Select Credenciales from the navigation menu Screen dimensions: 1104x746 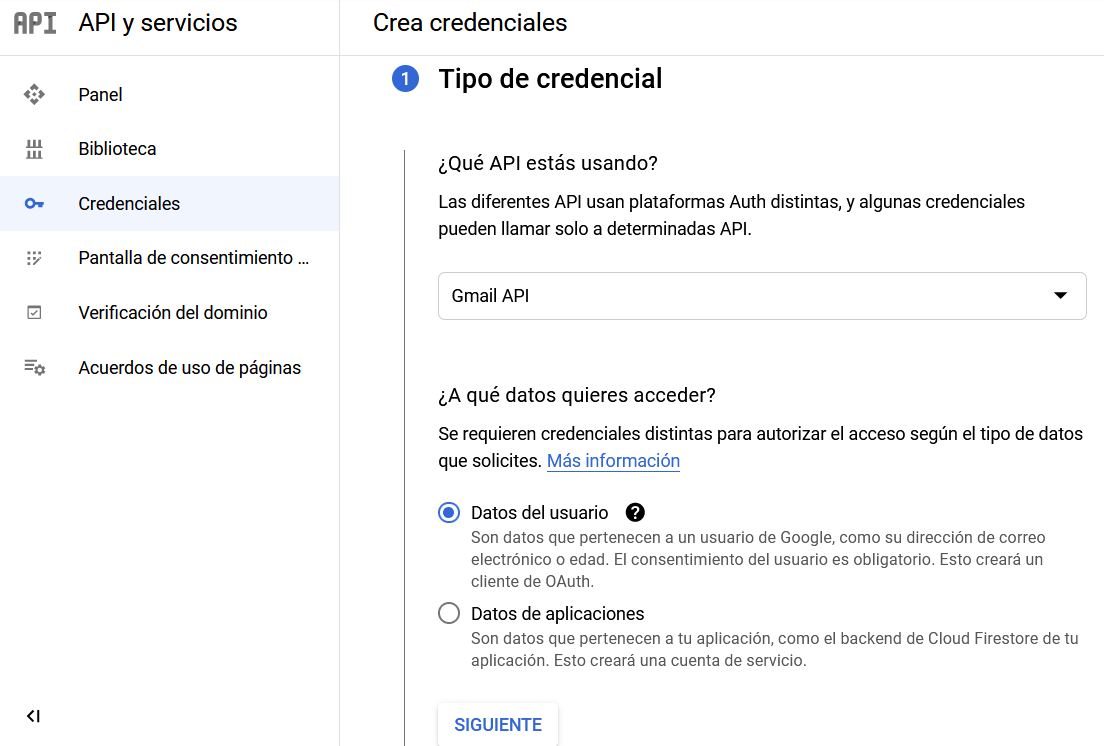(x=129, y=203)
